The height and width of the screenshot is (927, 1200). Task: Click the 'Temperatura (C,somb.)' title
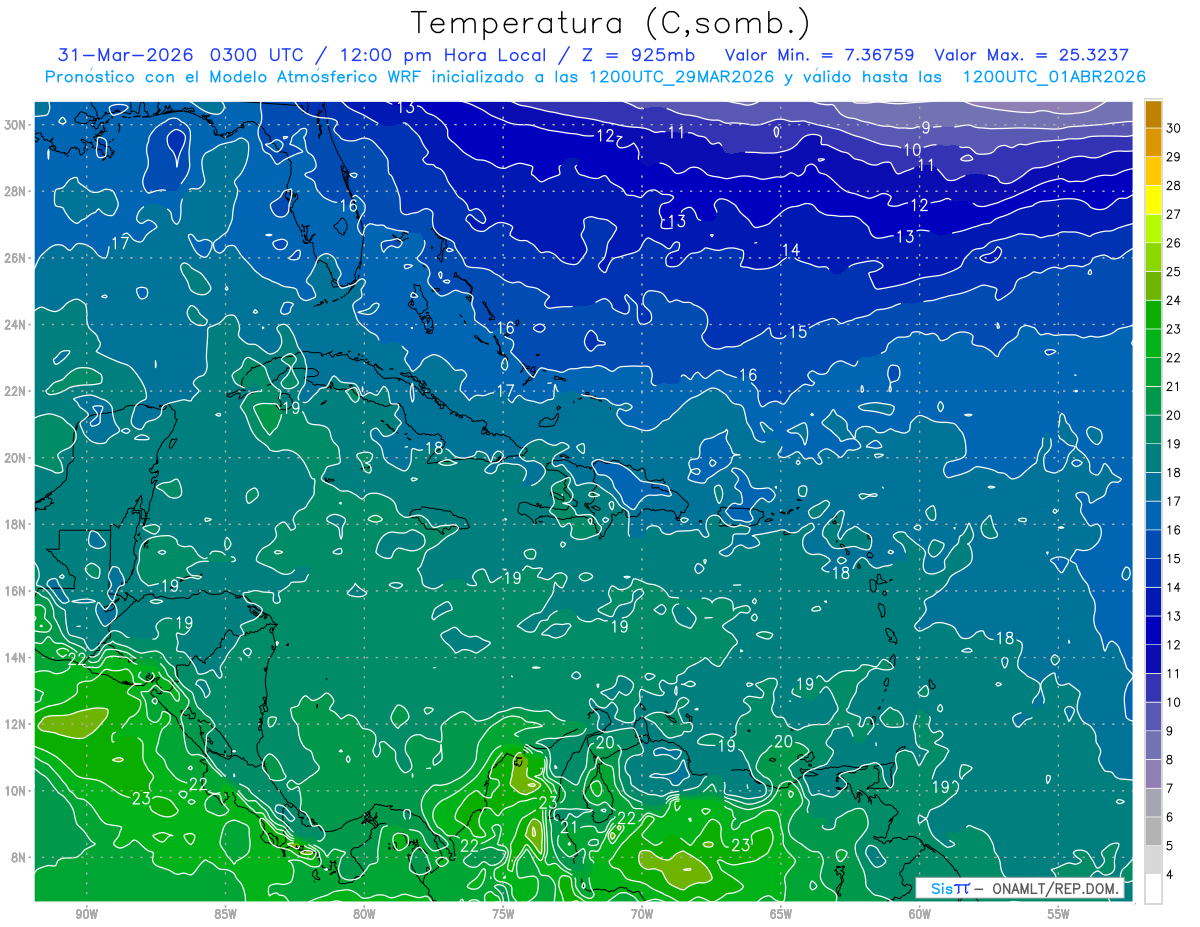(x=610, y=22)
